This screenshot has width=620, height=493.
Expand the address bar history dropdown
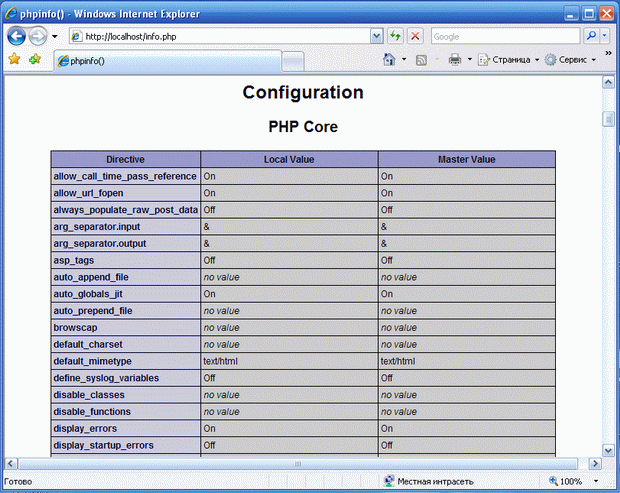[377, 36]
